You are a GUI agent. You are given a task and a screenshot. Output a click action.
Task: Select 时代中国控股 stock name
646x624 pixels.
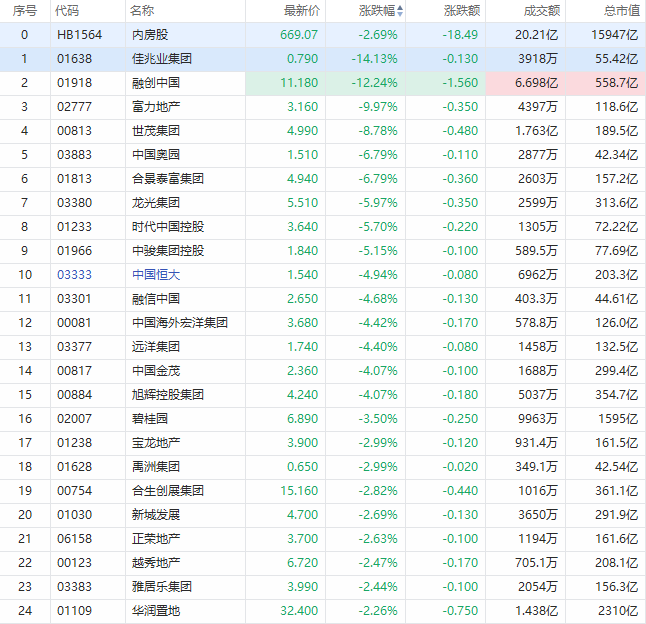coord(168,227)
